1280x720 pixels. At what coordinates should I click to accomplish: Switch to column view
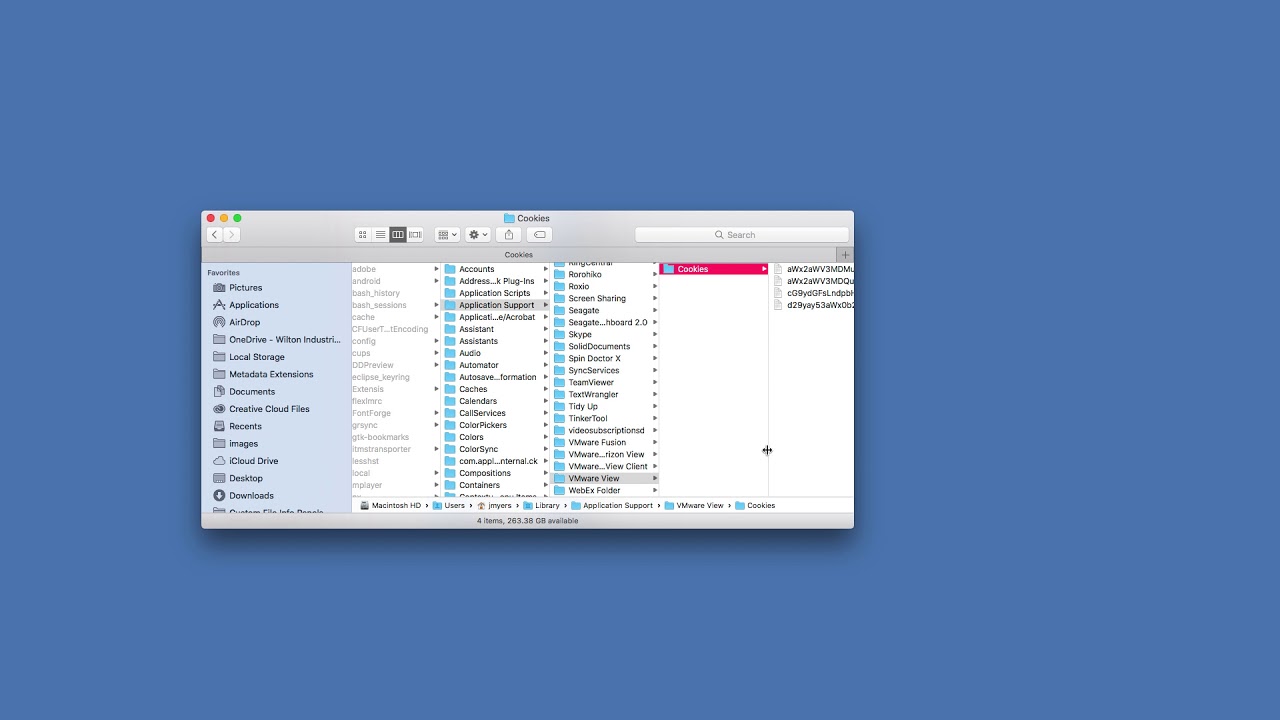point(398,234)
